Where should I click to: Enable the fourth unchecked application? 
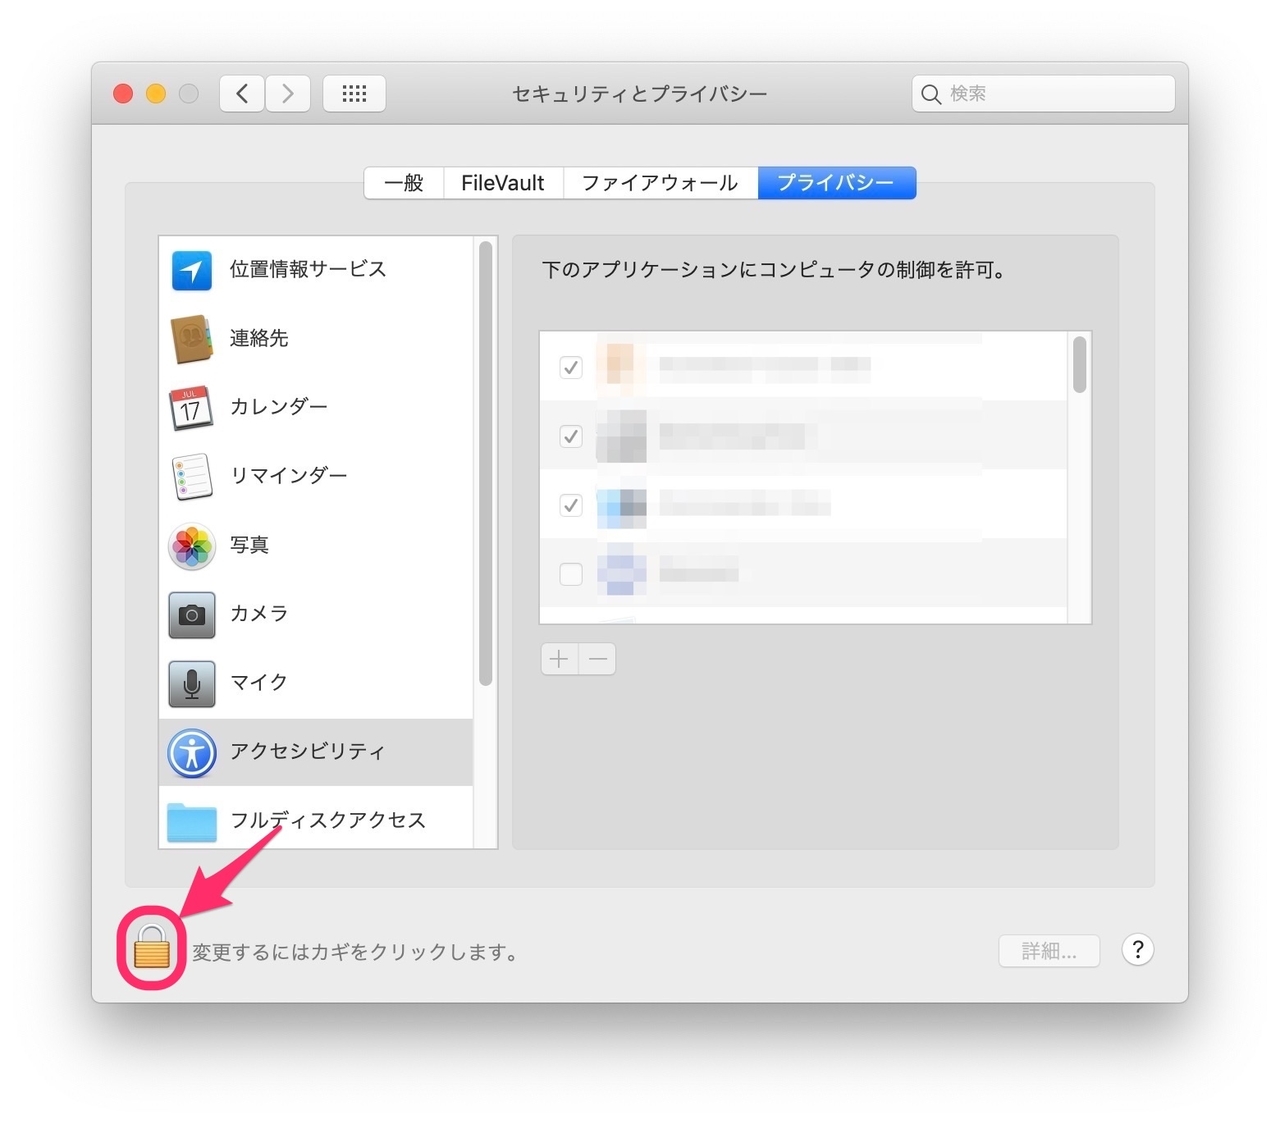[x=571, y=574]
